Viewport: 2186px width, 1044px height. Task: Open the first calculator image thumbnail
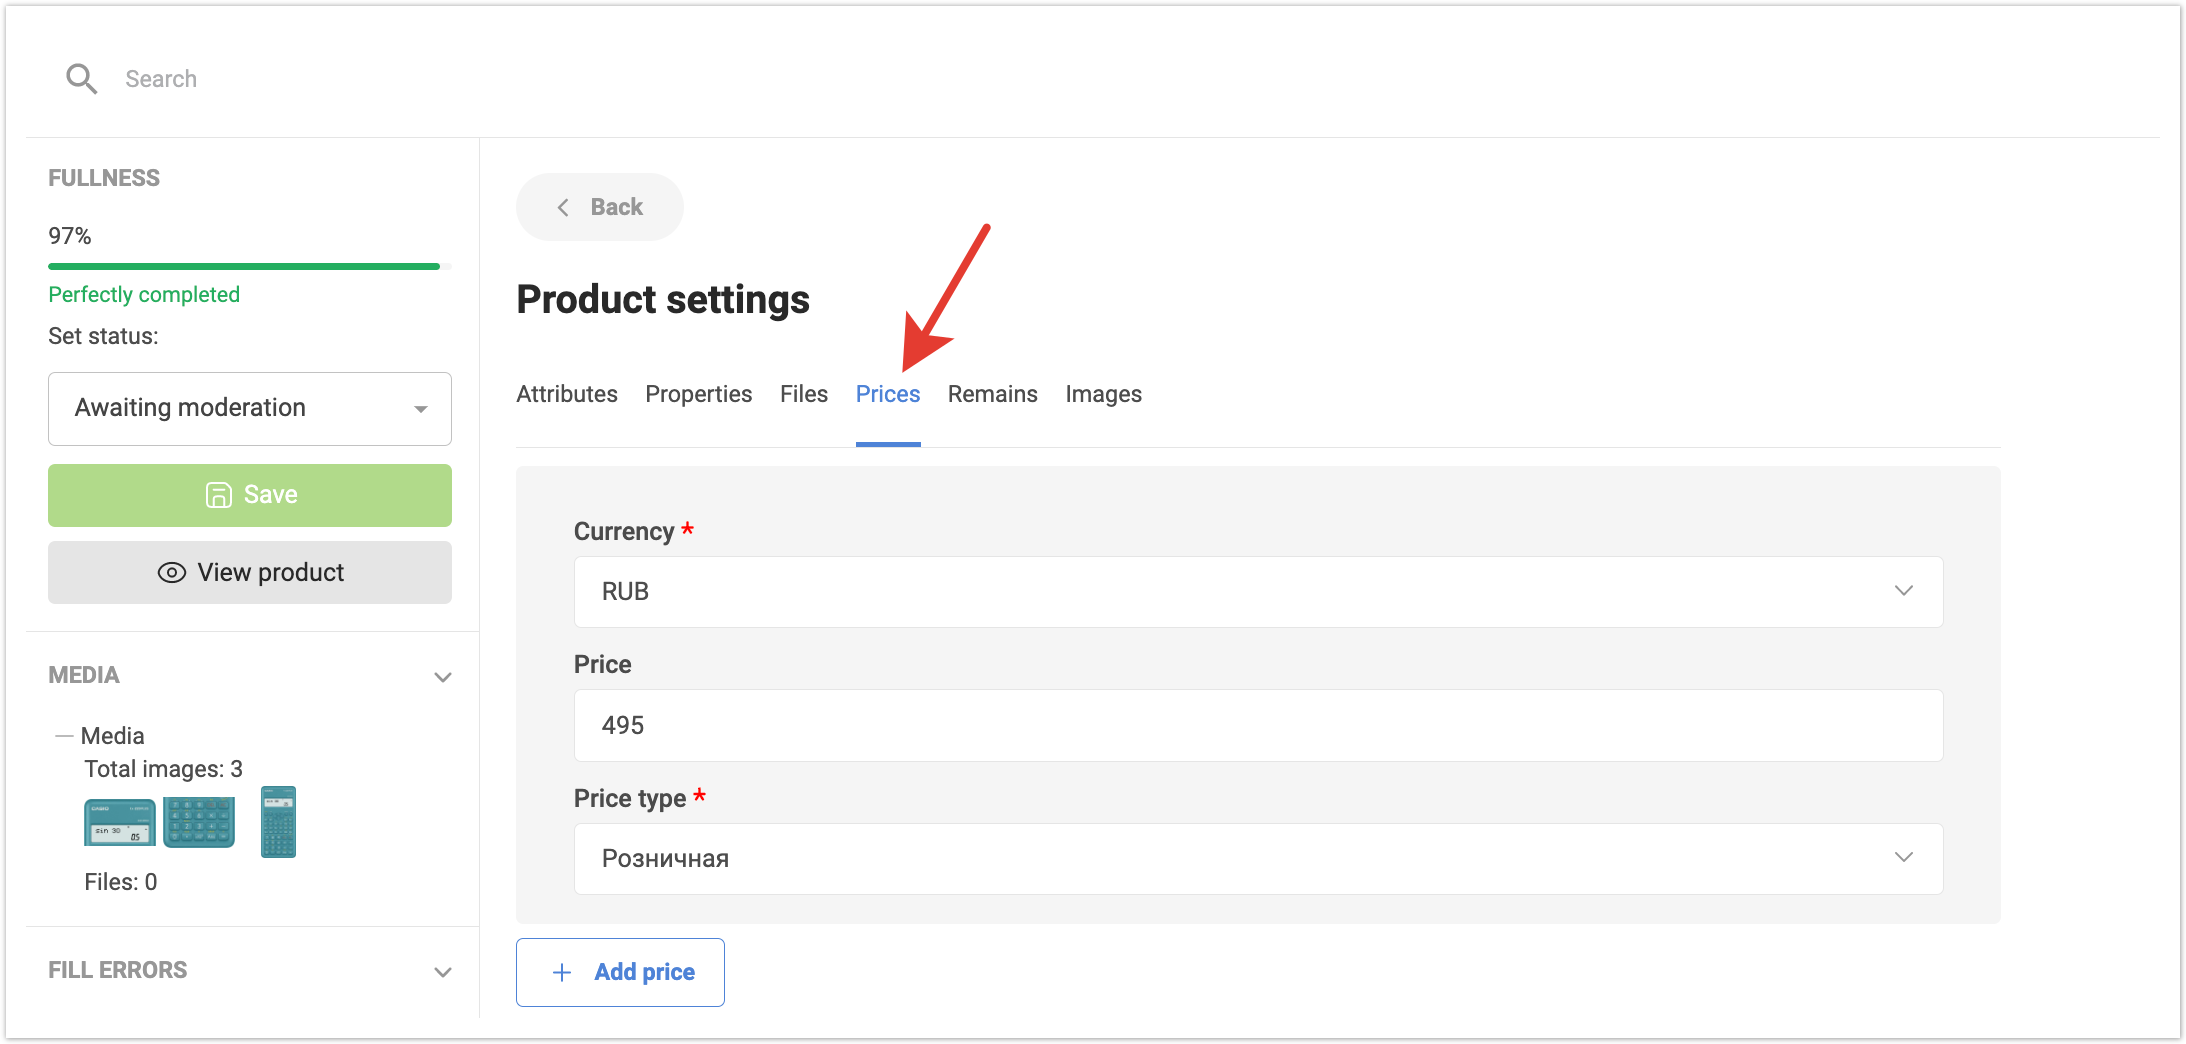pyautogui.click(x=119, y=823)
